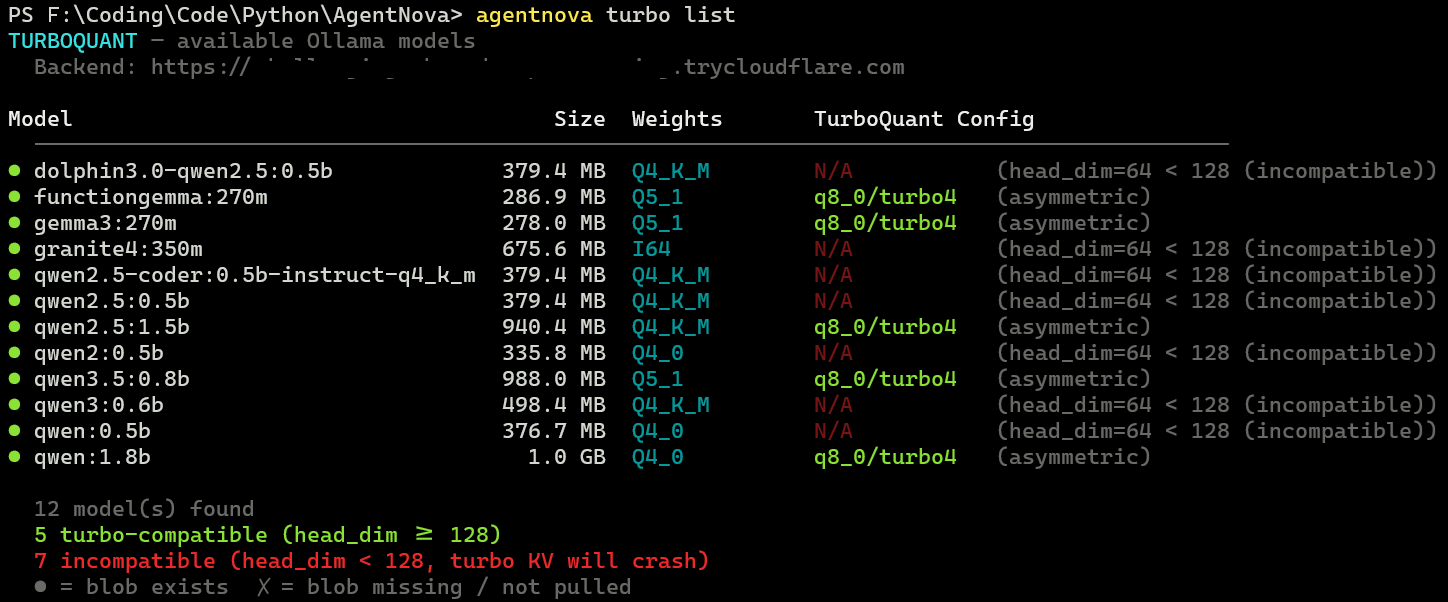Click the incompatible head_dim note for granite4:350m
Image resolution: width=1448 pixels, height=602 pixels.
pos(1217,249)
